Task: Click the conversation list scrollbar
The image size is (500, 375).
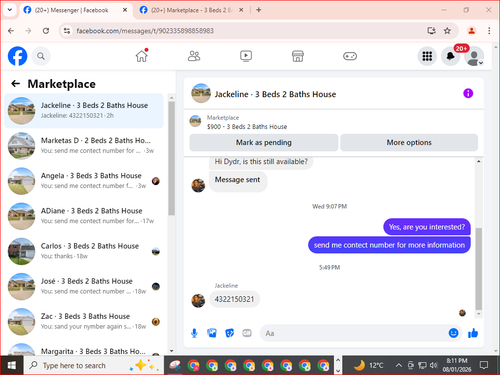Action: pyautogui.click(x=171, y=158)
